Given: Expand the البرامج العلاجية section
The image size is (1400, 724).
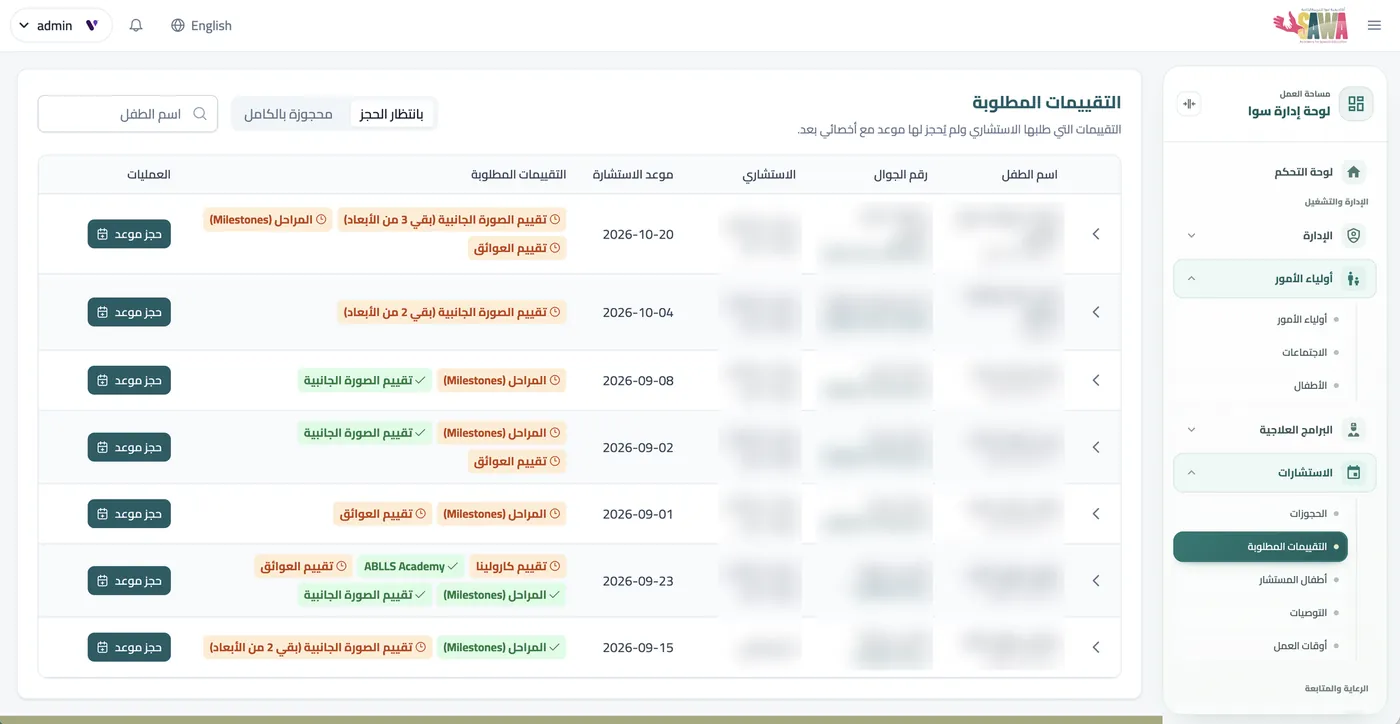Looking at the screenshot, I should point(1273,430).
